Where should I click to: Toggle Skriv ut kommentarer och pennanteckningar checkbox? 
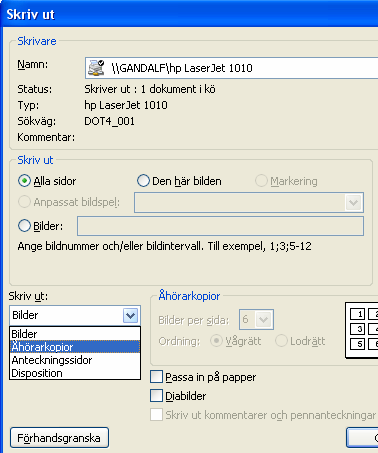(157, 415)
